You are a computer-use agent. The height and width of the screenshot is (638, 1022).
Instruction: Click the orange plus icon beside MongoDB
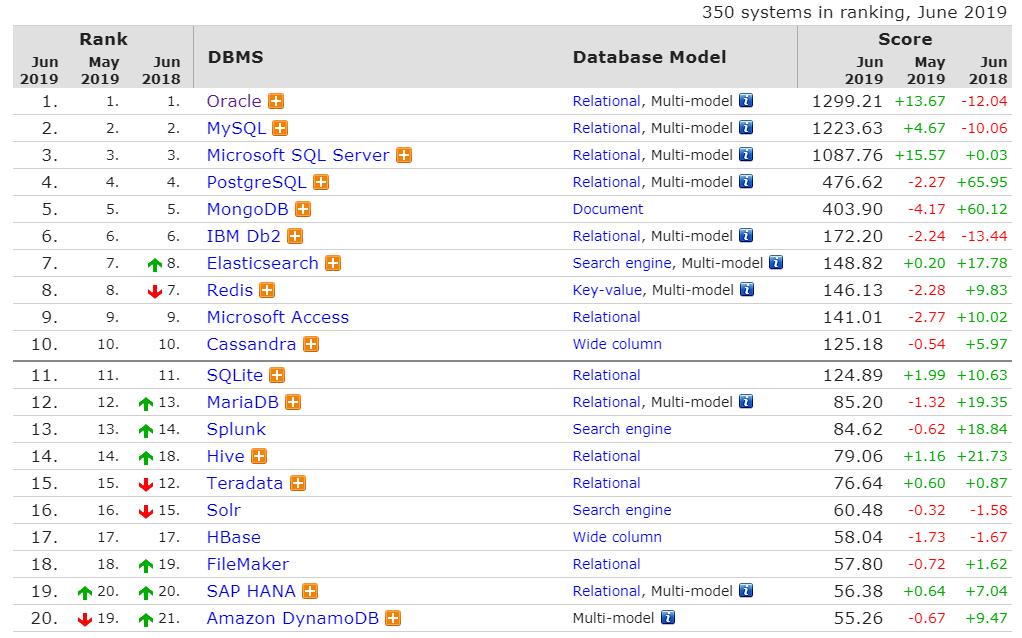303,209
